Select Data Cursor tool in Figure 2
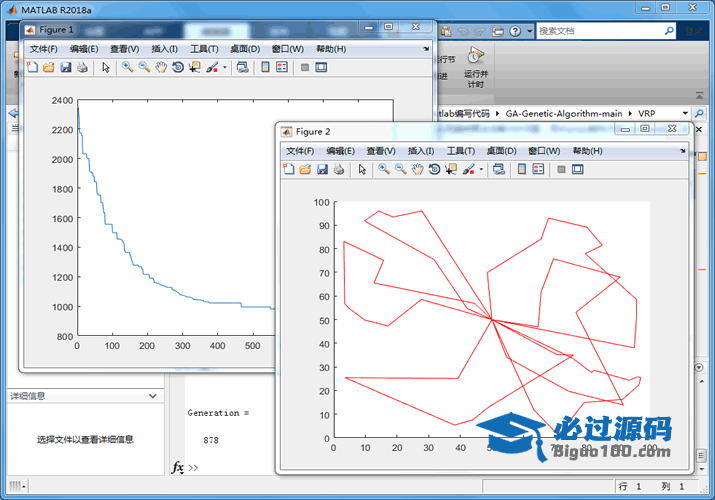715x500 pixels. (x=451, y=170)
